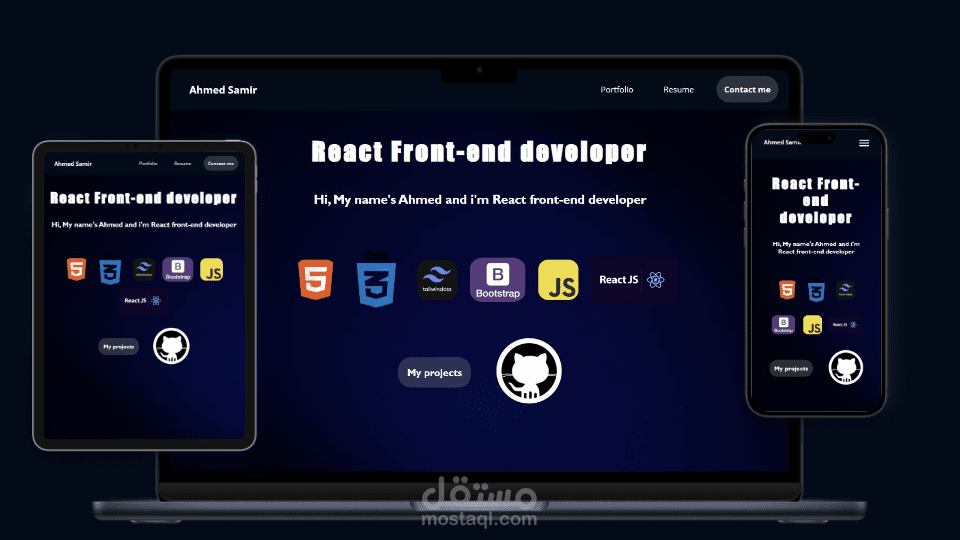Screen dimensions: 960x540
Task: Open Portfolio in tablet navbar
Action: (148, 163)
